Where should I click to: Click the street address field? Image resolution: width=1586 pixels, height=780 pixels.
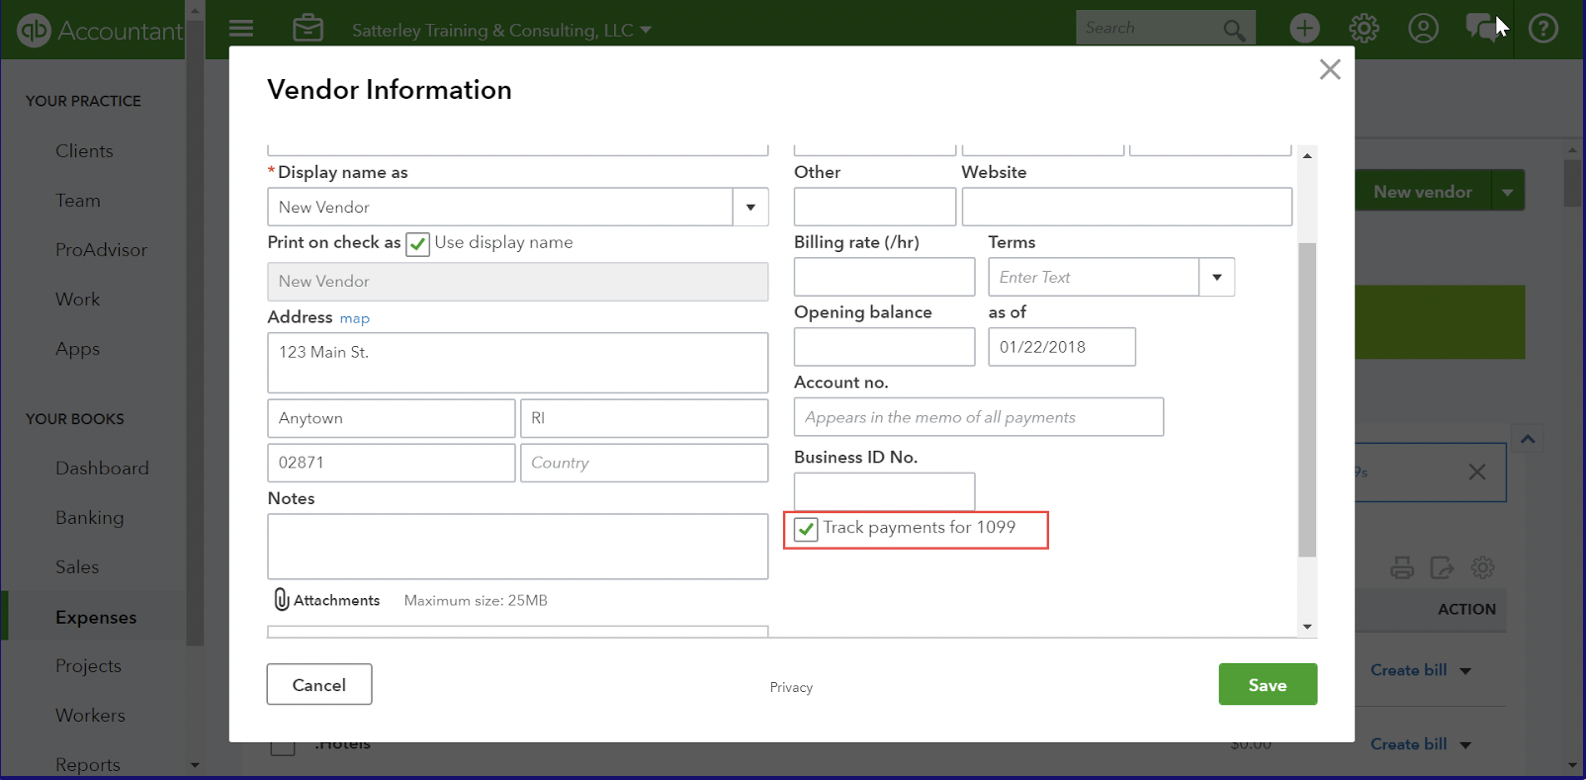[x=518, y=362]
